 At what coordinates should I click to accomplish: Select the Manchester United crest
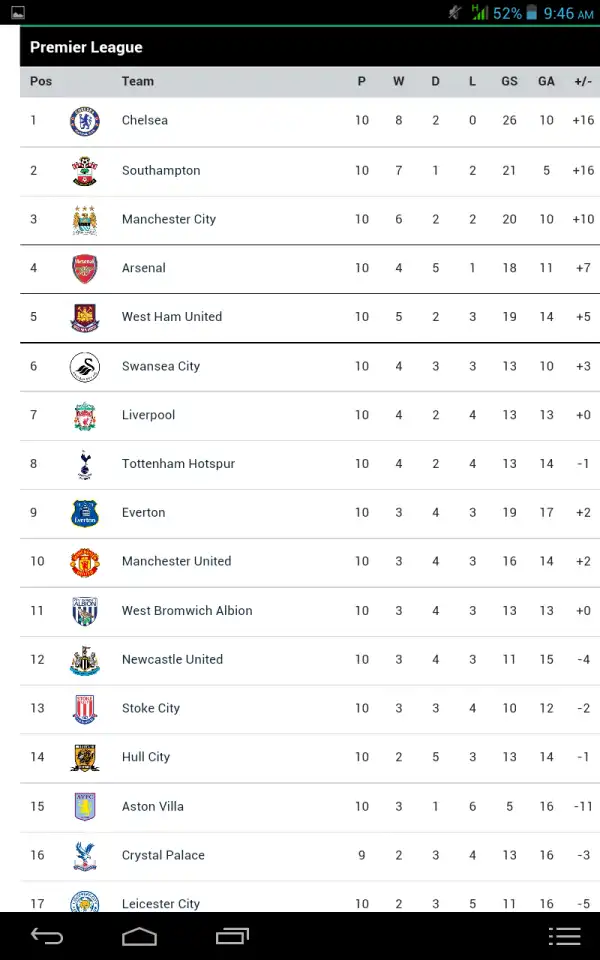[84, 561]
